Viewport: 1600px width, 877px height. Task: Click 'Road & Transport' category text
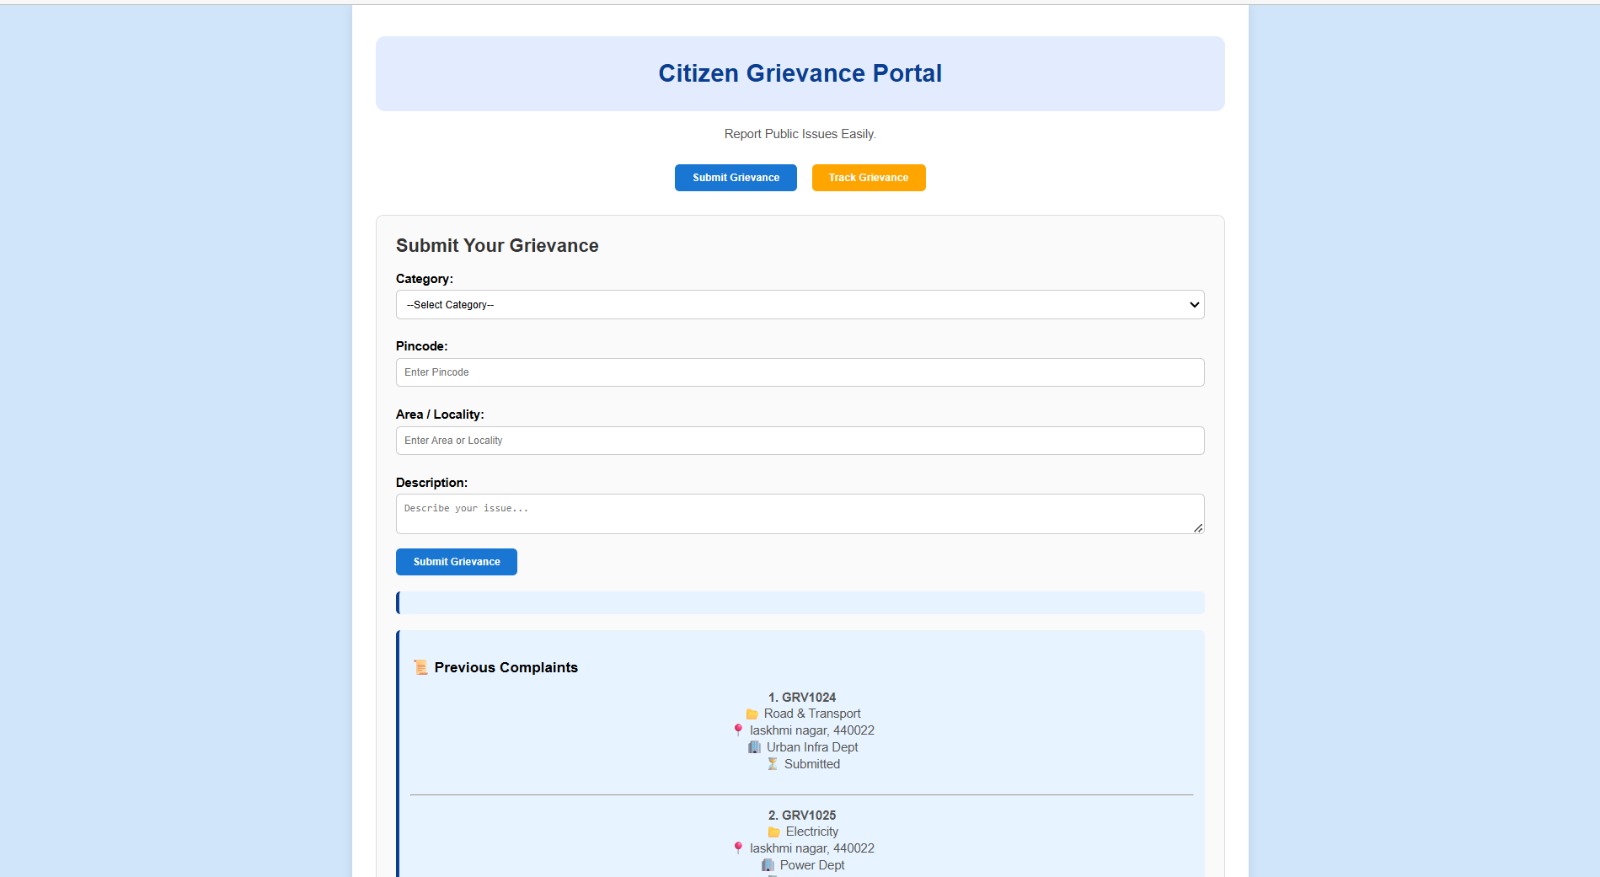click(812, 714)
